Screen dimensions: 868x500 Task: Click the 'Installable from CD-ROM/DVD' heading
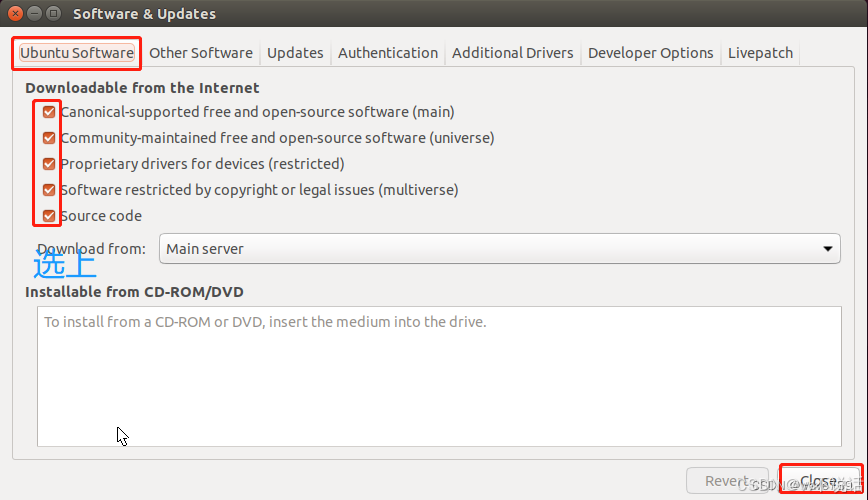tap(134, 292)
